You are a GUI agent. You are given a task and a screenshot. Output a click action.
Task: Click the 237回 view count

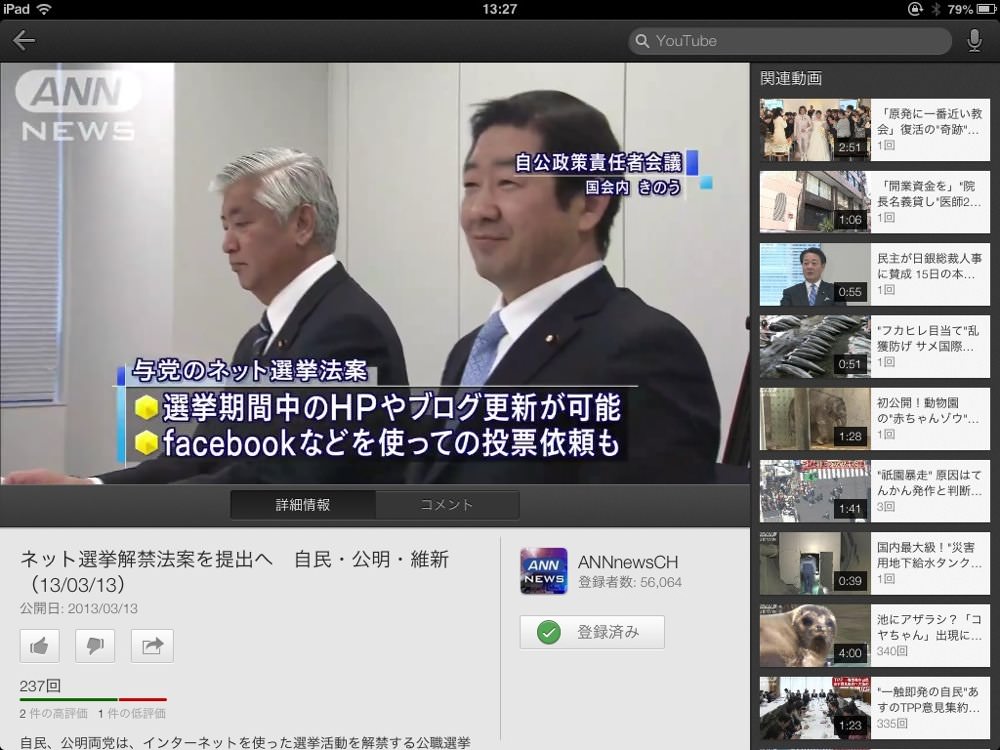[x=40, y=686]
